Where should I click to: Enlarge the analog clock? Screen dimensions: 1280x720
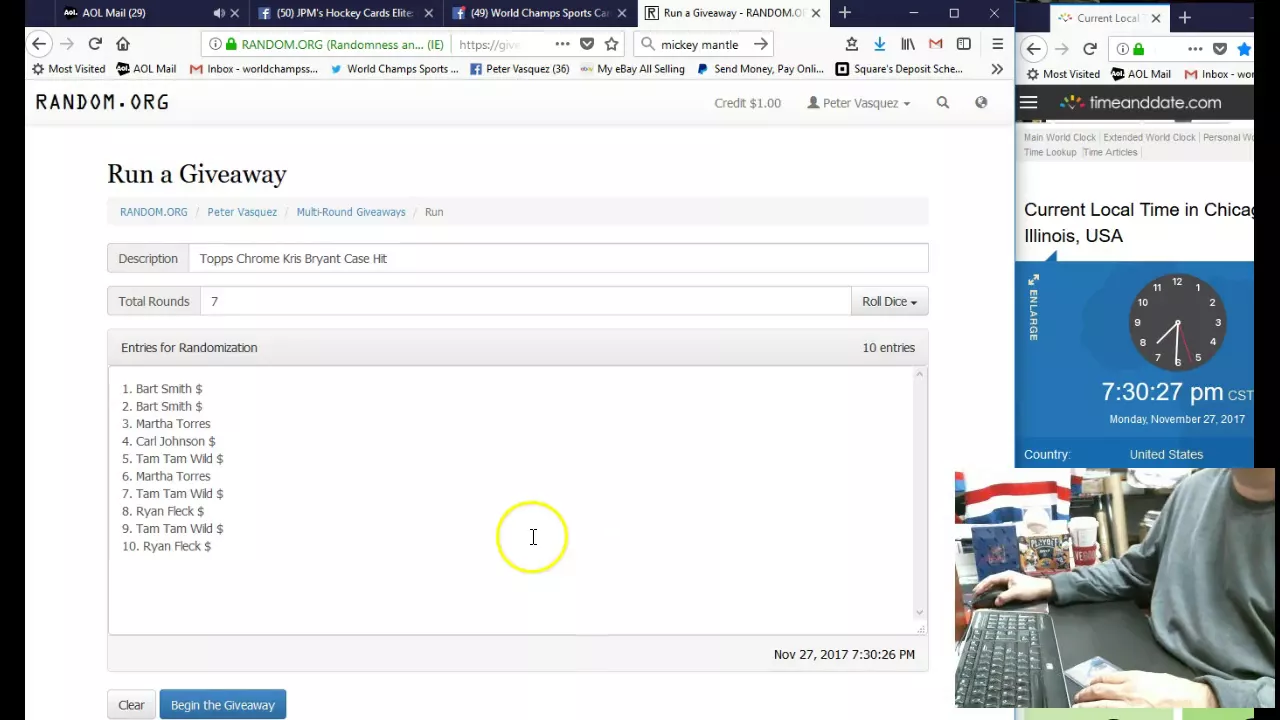1033,308
